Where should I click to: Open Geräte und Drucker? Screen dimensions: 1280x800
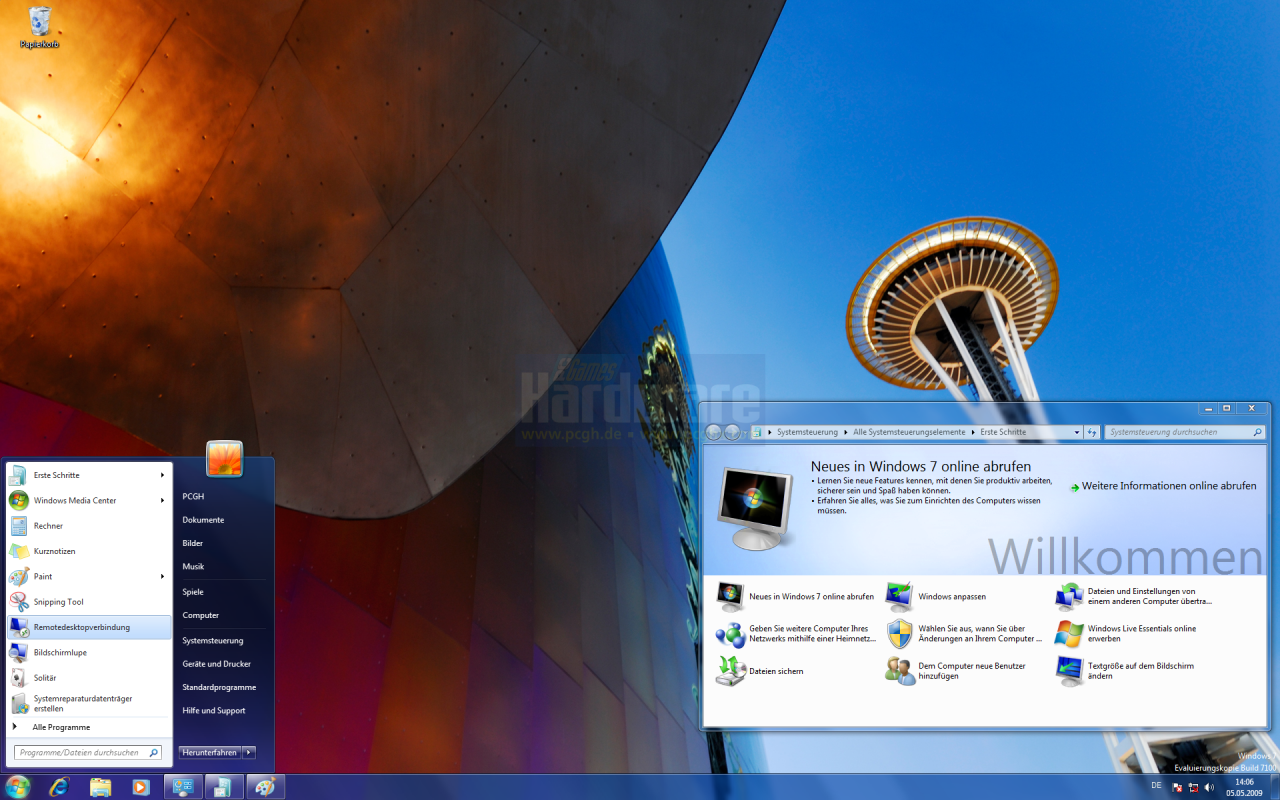[x=217, y=664]
